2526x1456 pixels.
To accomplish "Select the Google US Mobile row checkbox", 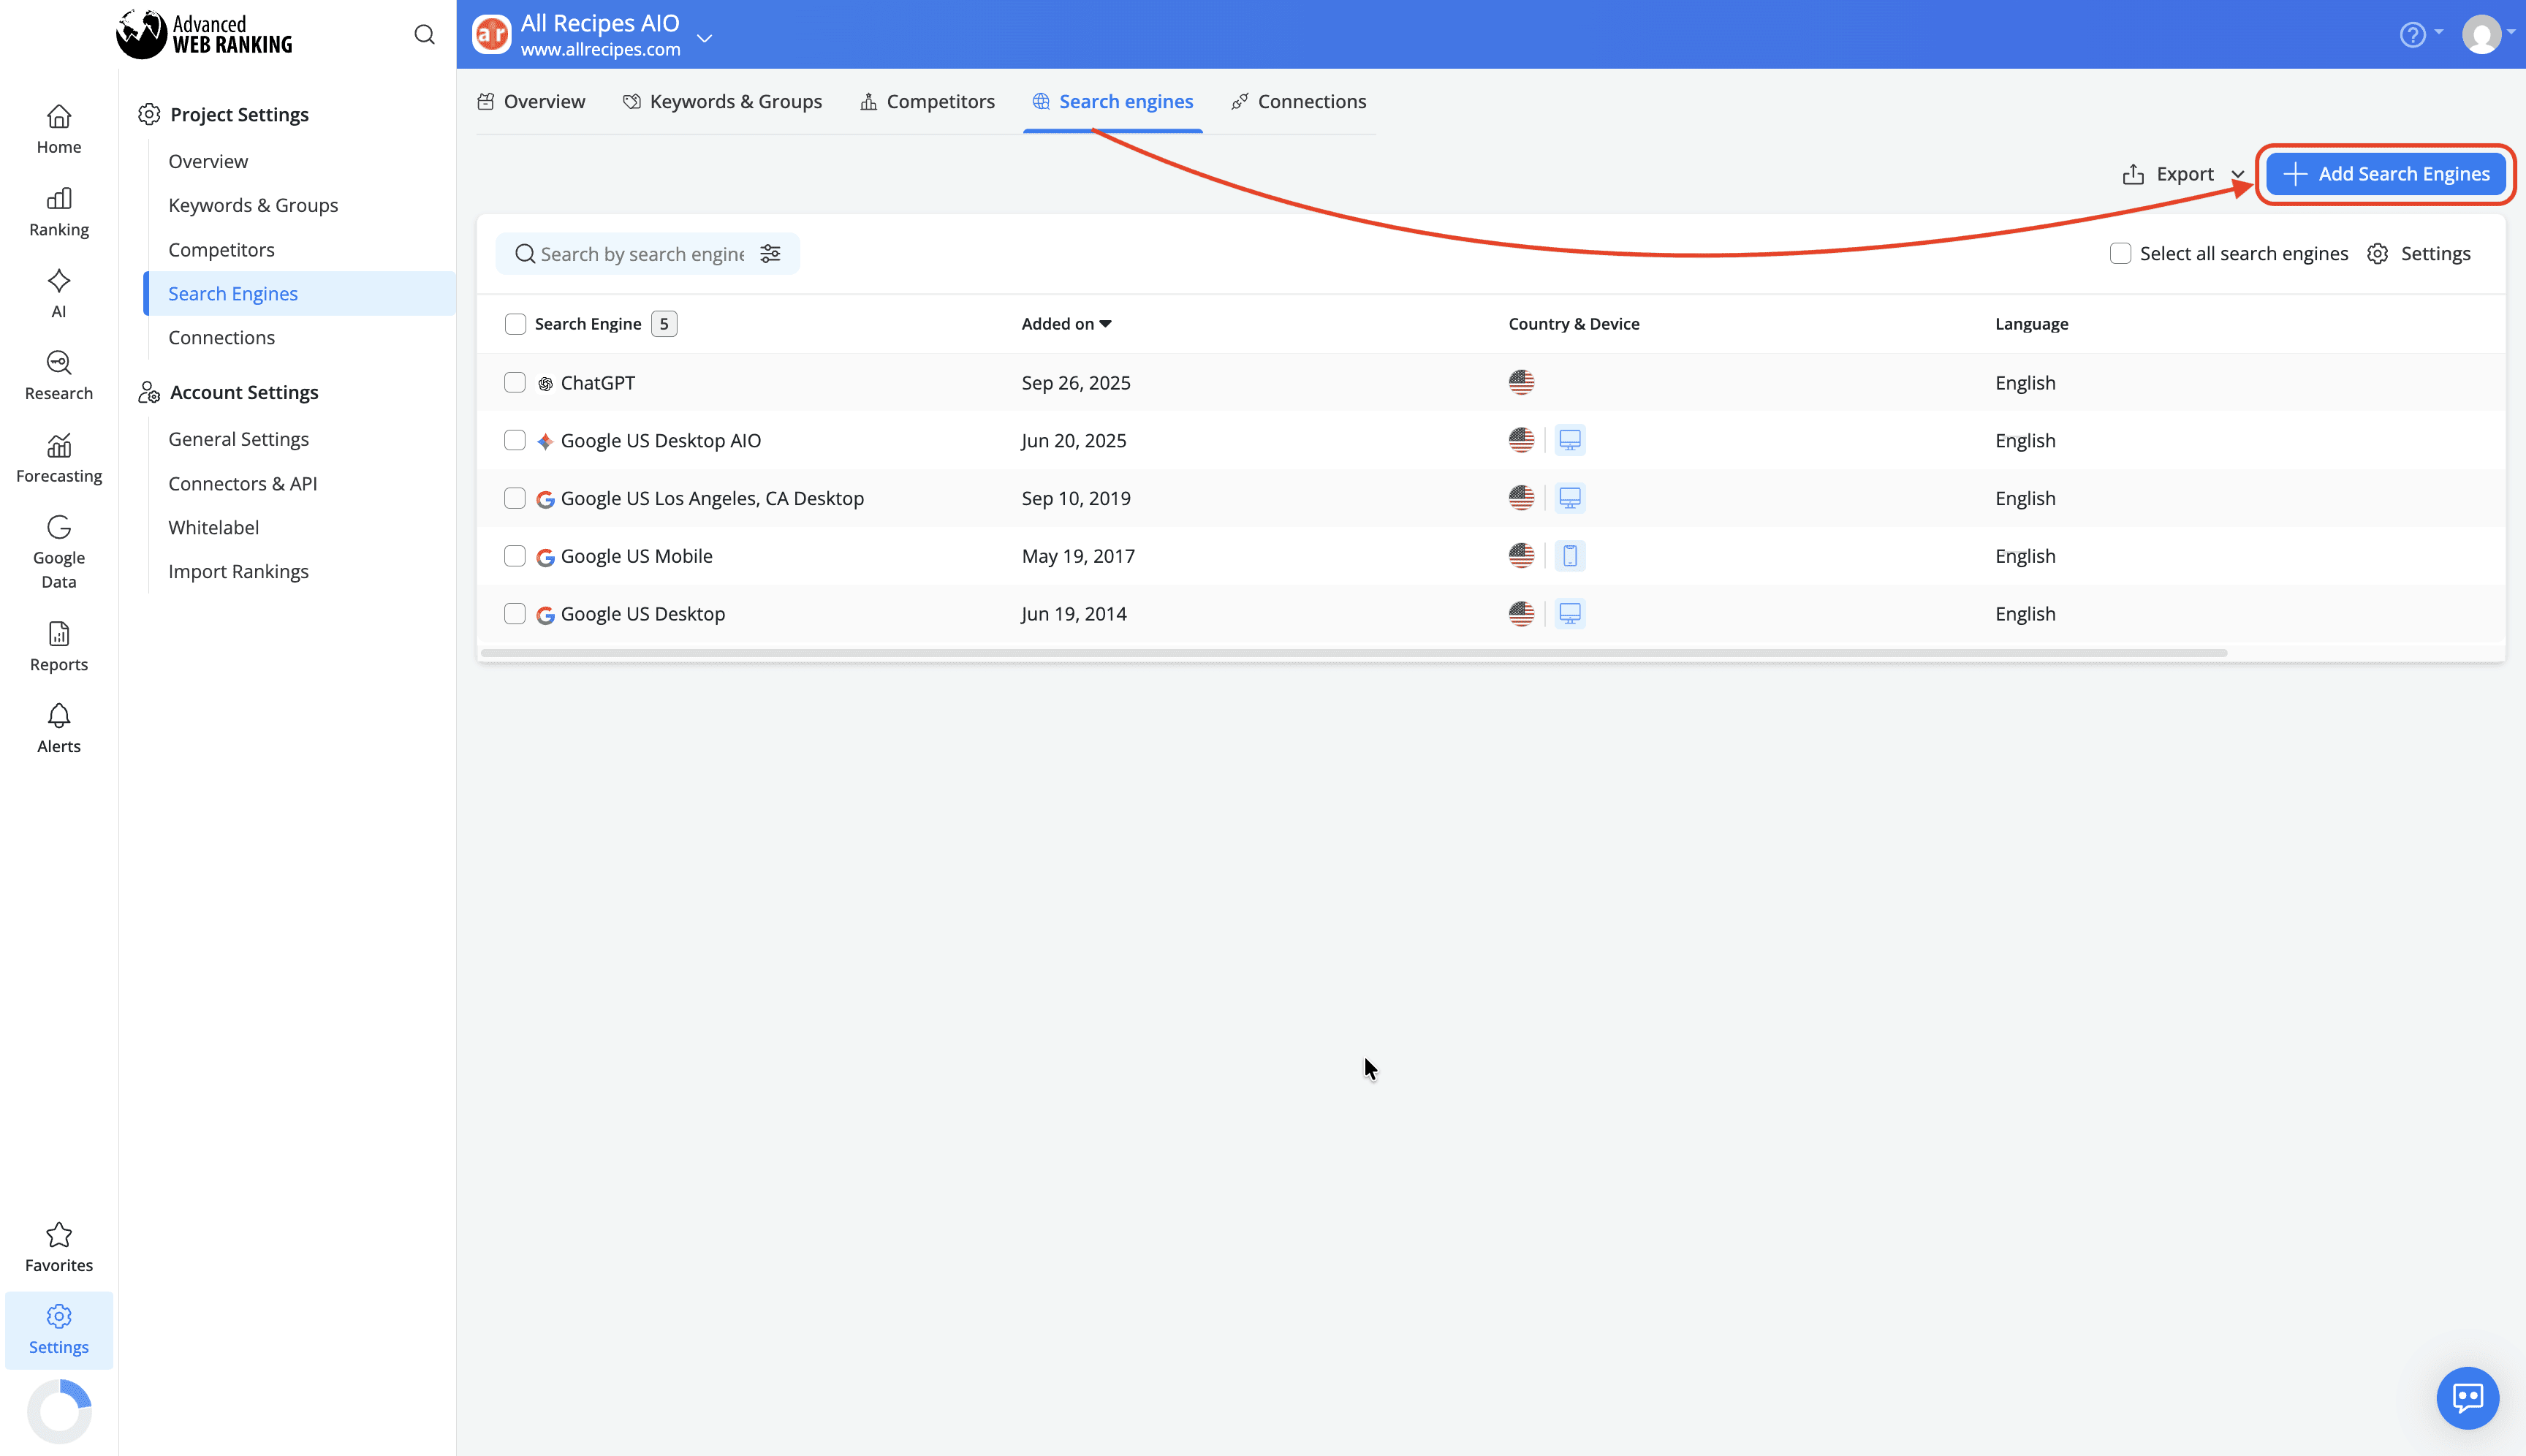I will 515,555.
